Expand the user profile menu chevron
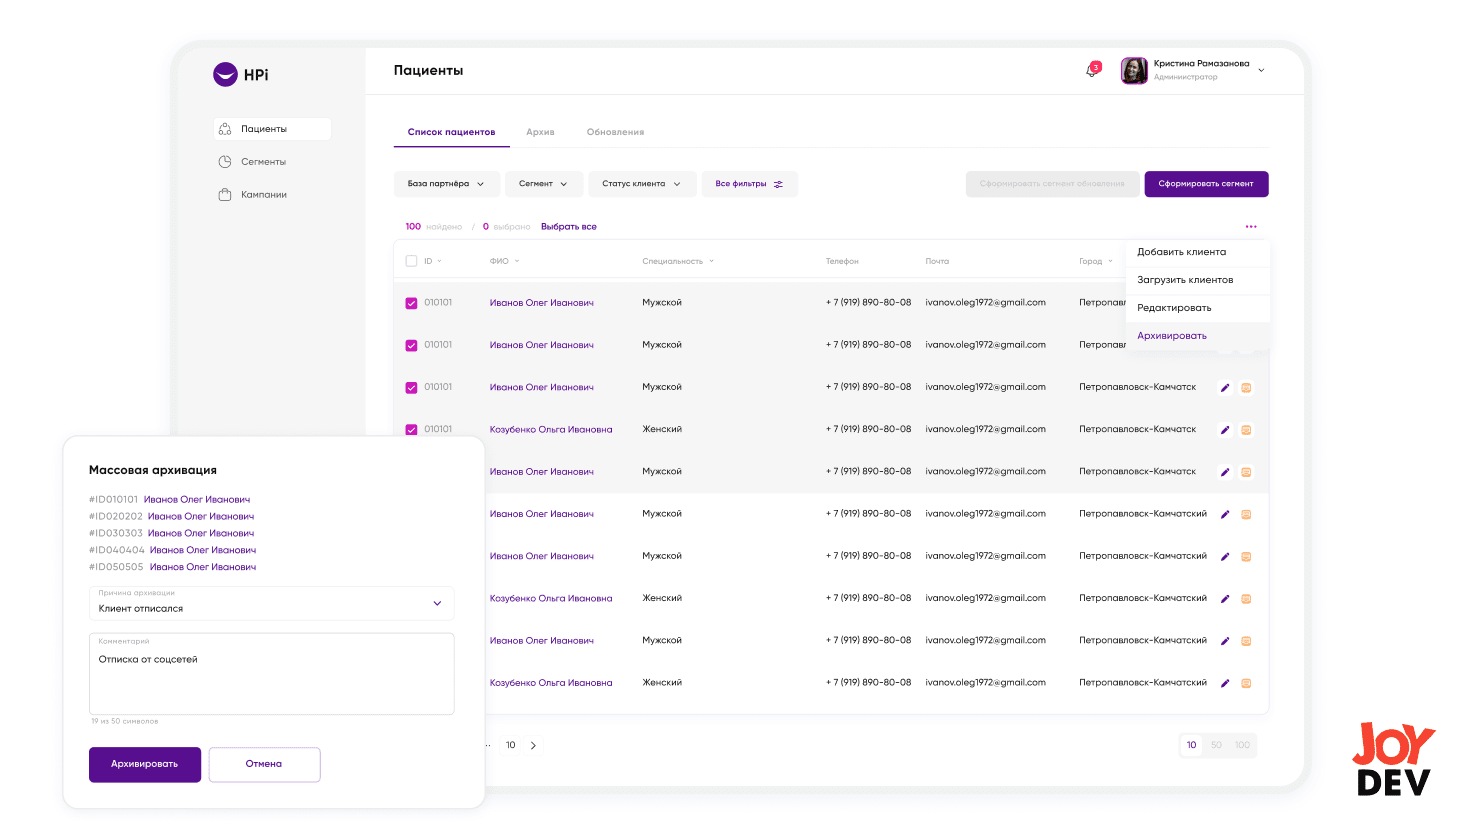The width and height of the screenshot is (1480, 834). coord(1261,70)
